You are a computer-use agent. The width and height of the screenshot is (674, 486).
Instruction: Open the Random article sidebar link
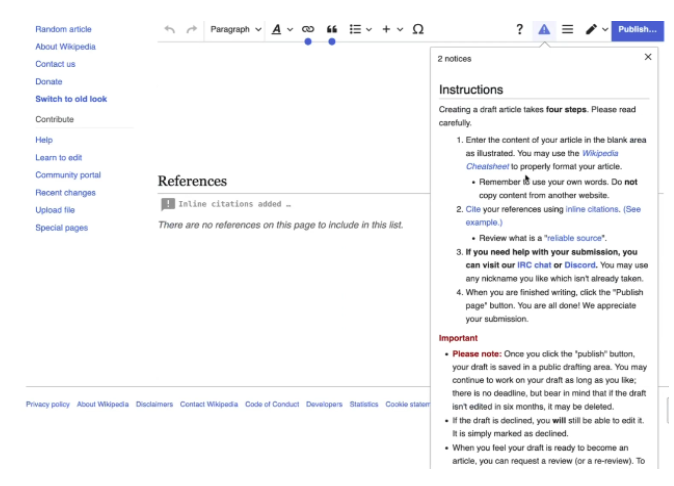pos(63,29)
